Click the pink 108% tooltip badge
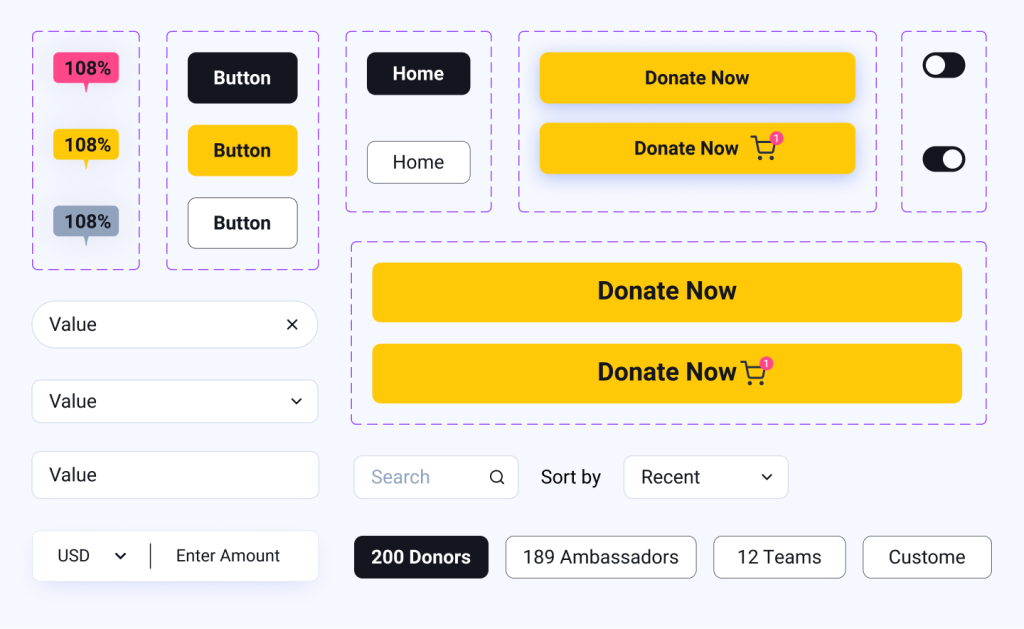This screenshot has height=629, width=1024. 86,68
